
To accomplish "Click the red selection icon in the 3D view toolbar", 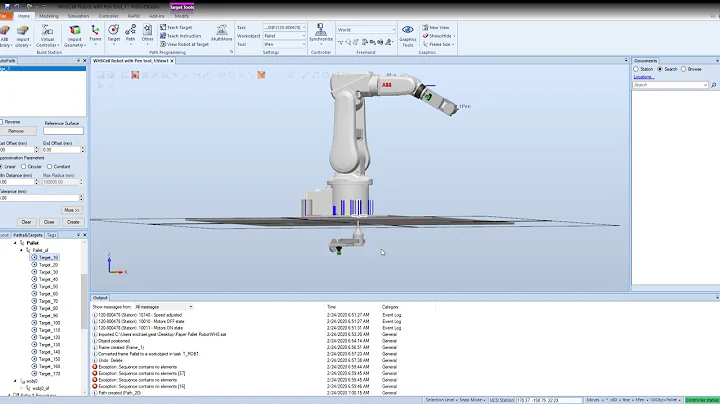I will (135, 75).
